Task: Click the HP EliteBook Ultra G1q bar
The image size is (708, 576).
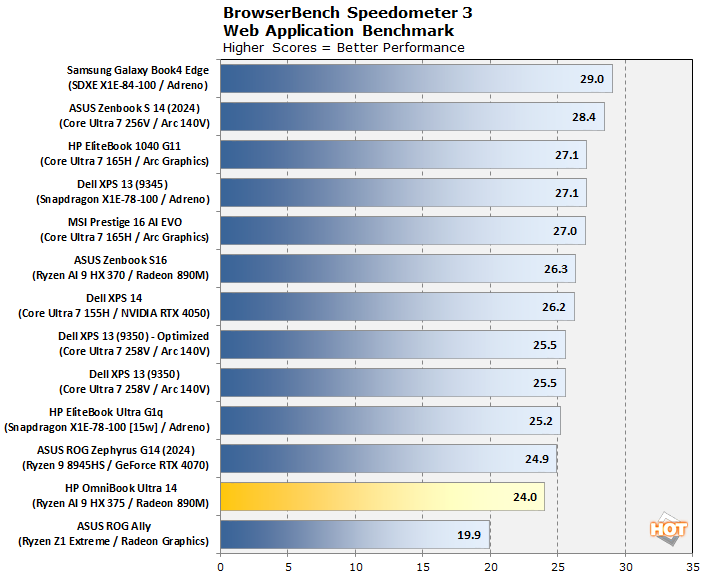Action: coord(391,421)
